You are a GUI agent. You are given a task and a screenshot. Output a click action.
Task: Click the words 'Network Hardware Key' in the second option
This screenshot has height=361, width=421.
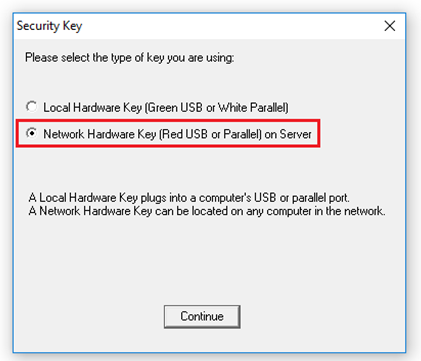(100, 134)
